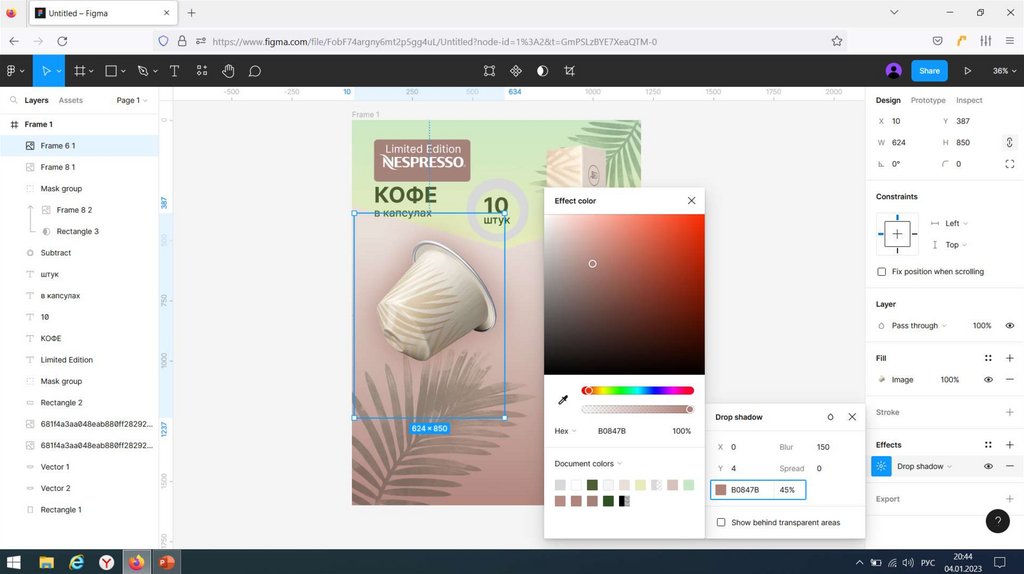Image resolution: width=1024 pixels, height=574 pixels.
Task: Check Fix position when scrolling
Action: [881, 272]
